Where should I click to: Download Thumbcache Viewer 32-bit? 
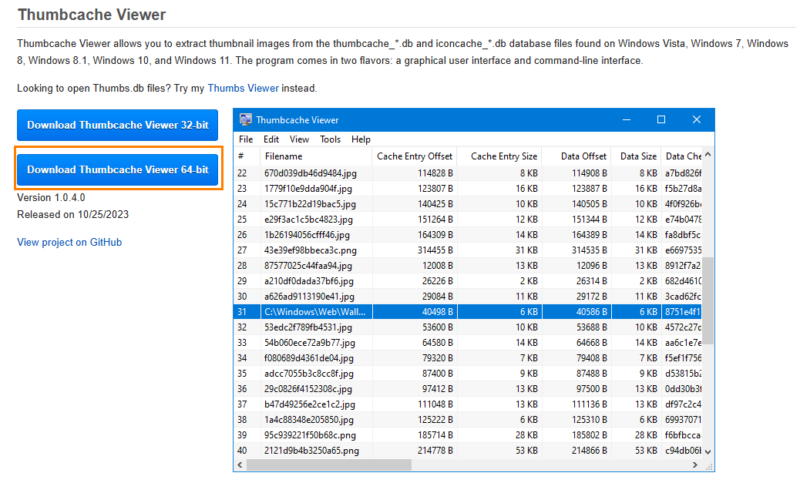tap(117, 125)
